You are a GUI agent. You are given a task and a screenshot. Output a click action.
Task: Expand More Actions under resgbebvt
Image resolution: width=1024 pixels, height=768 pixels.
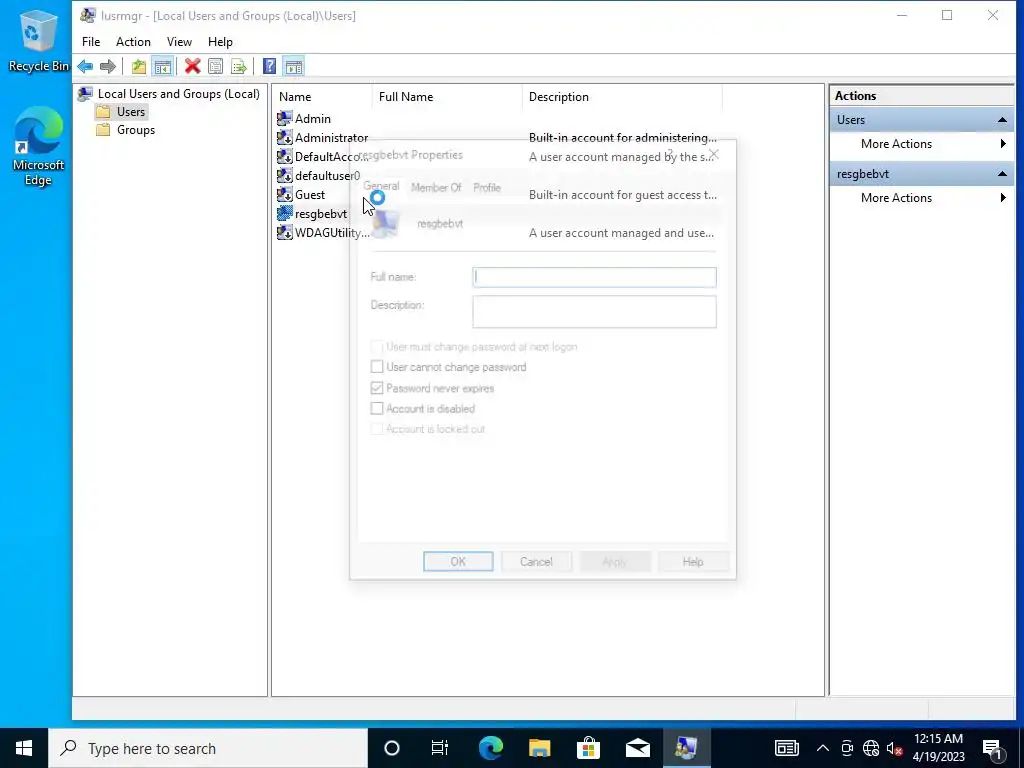point(922,198)
